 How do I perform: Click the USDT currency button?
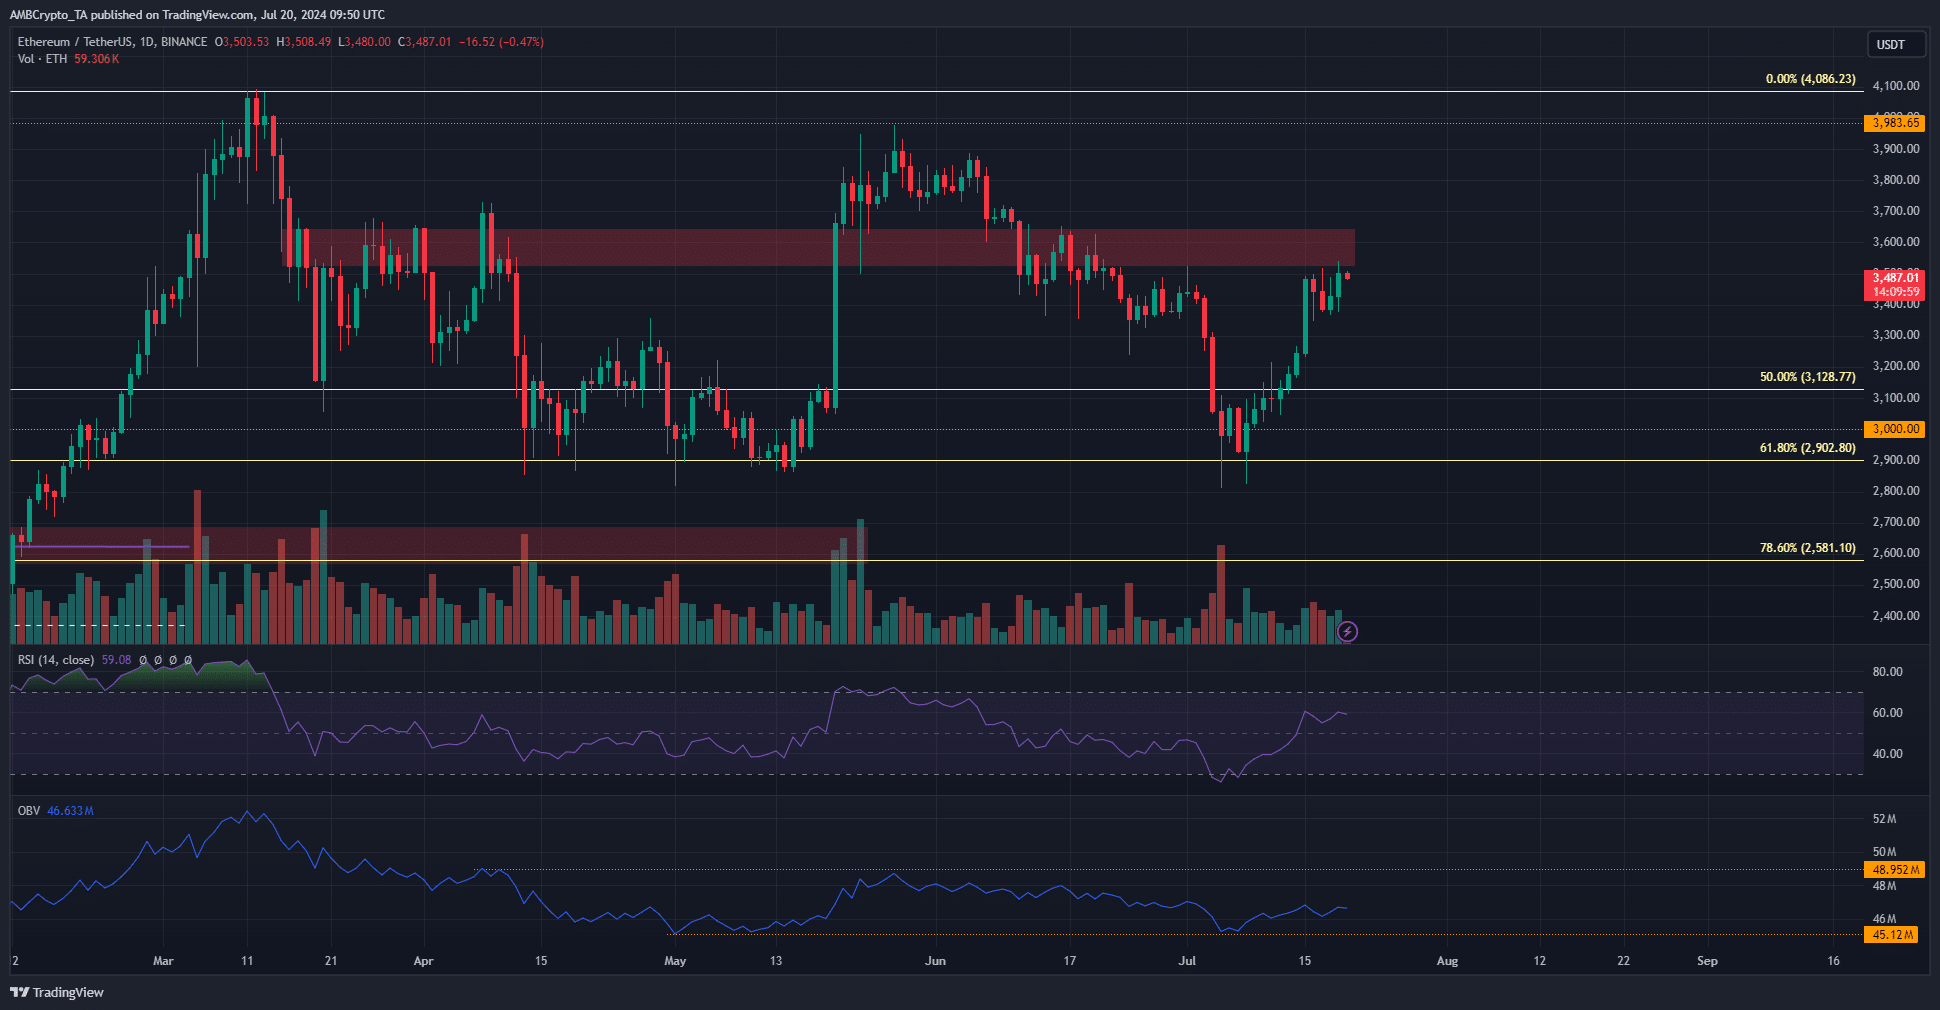(1895, 44)
